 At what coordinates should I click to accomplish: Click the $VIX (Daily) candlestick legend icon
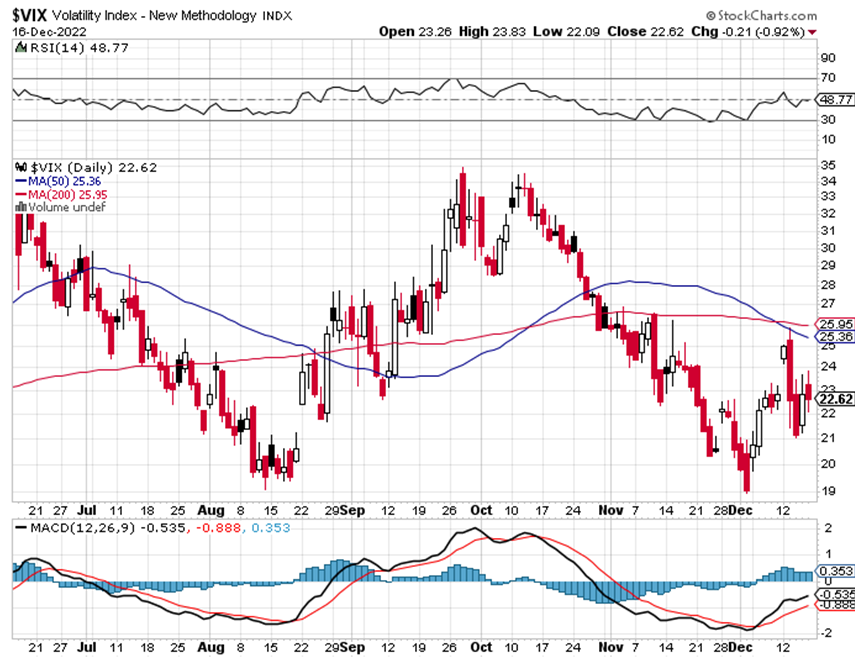pyautogui.click(x=17, y=169)
